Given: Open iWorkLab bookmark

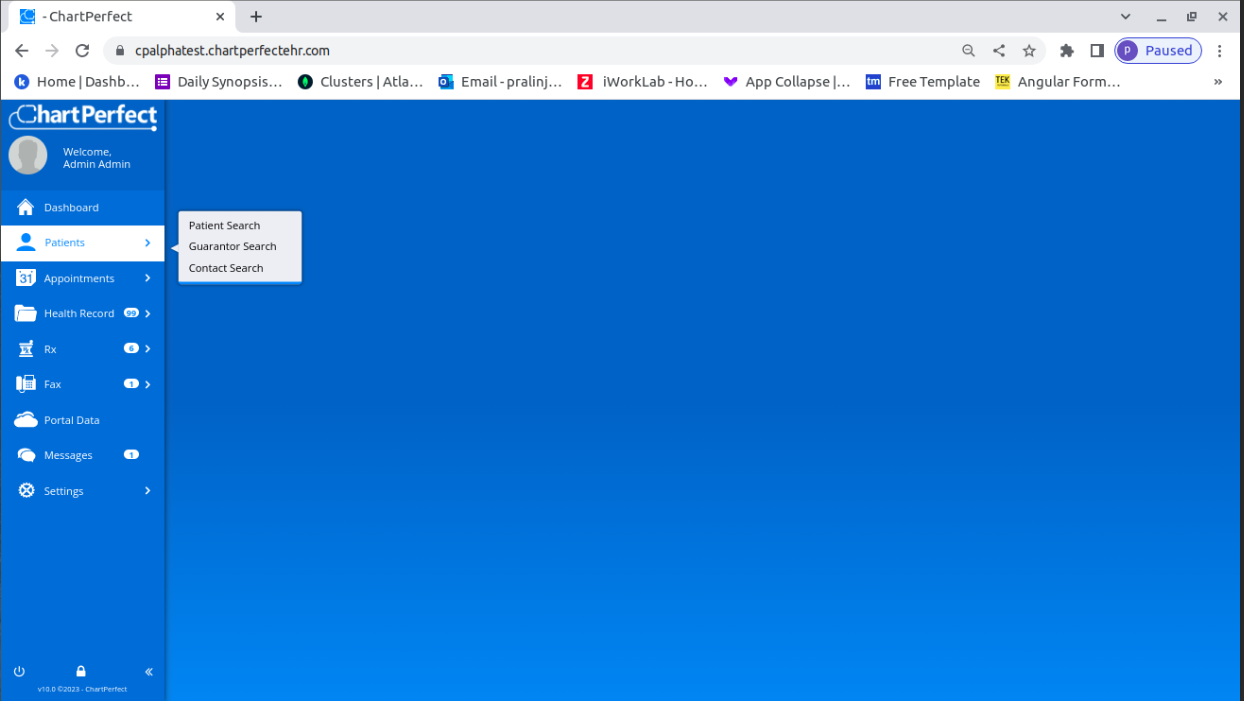Looking at the screenshot, I should (x=643, y=82).
